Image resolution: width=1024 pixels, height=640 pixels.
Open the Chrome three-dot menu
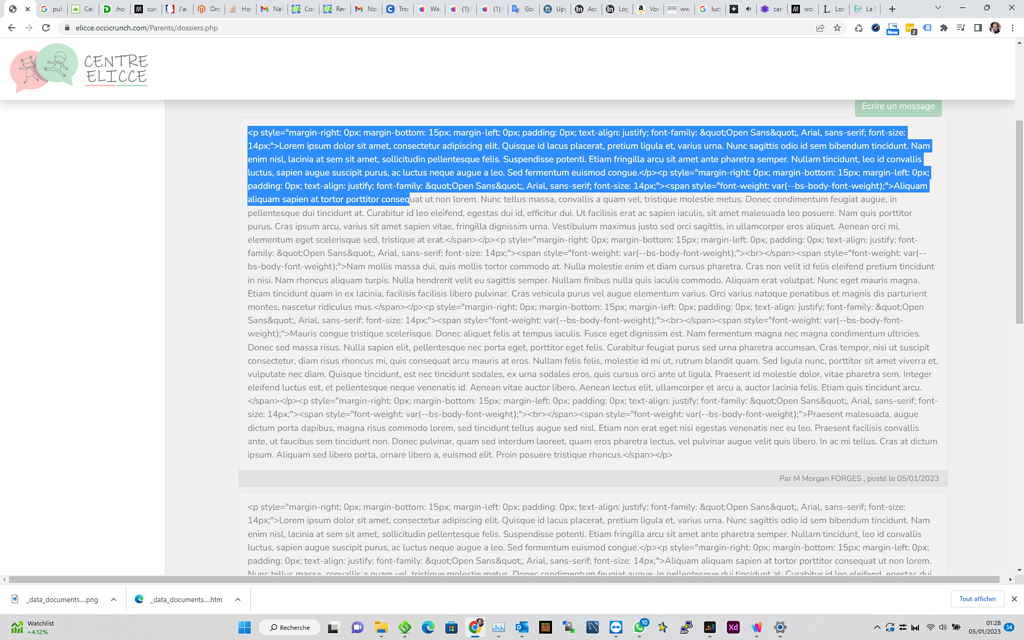(x=1012, y=29)
